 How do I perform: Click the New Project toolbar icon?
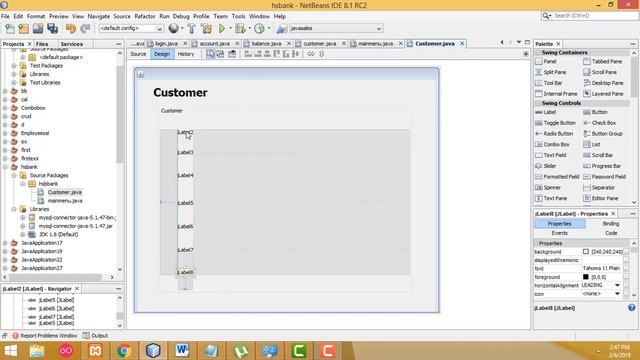tap(24, 29)
